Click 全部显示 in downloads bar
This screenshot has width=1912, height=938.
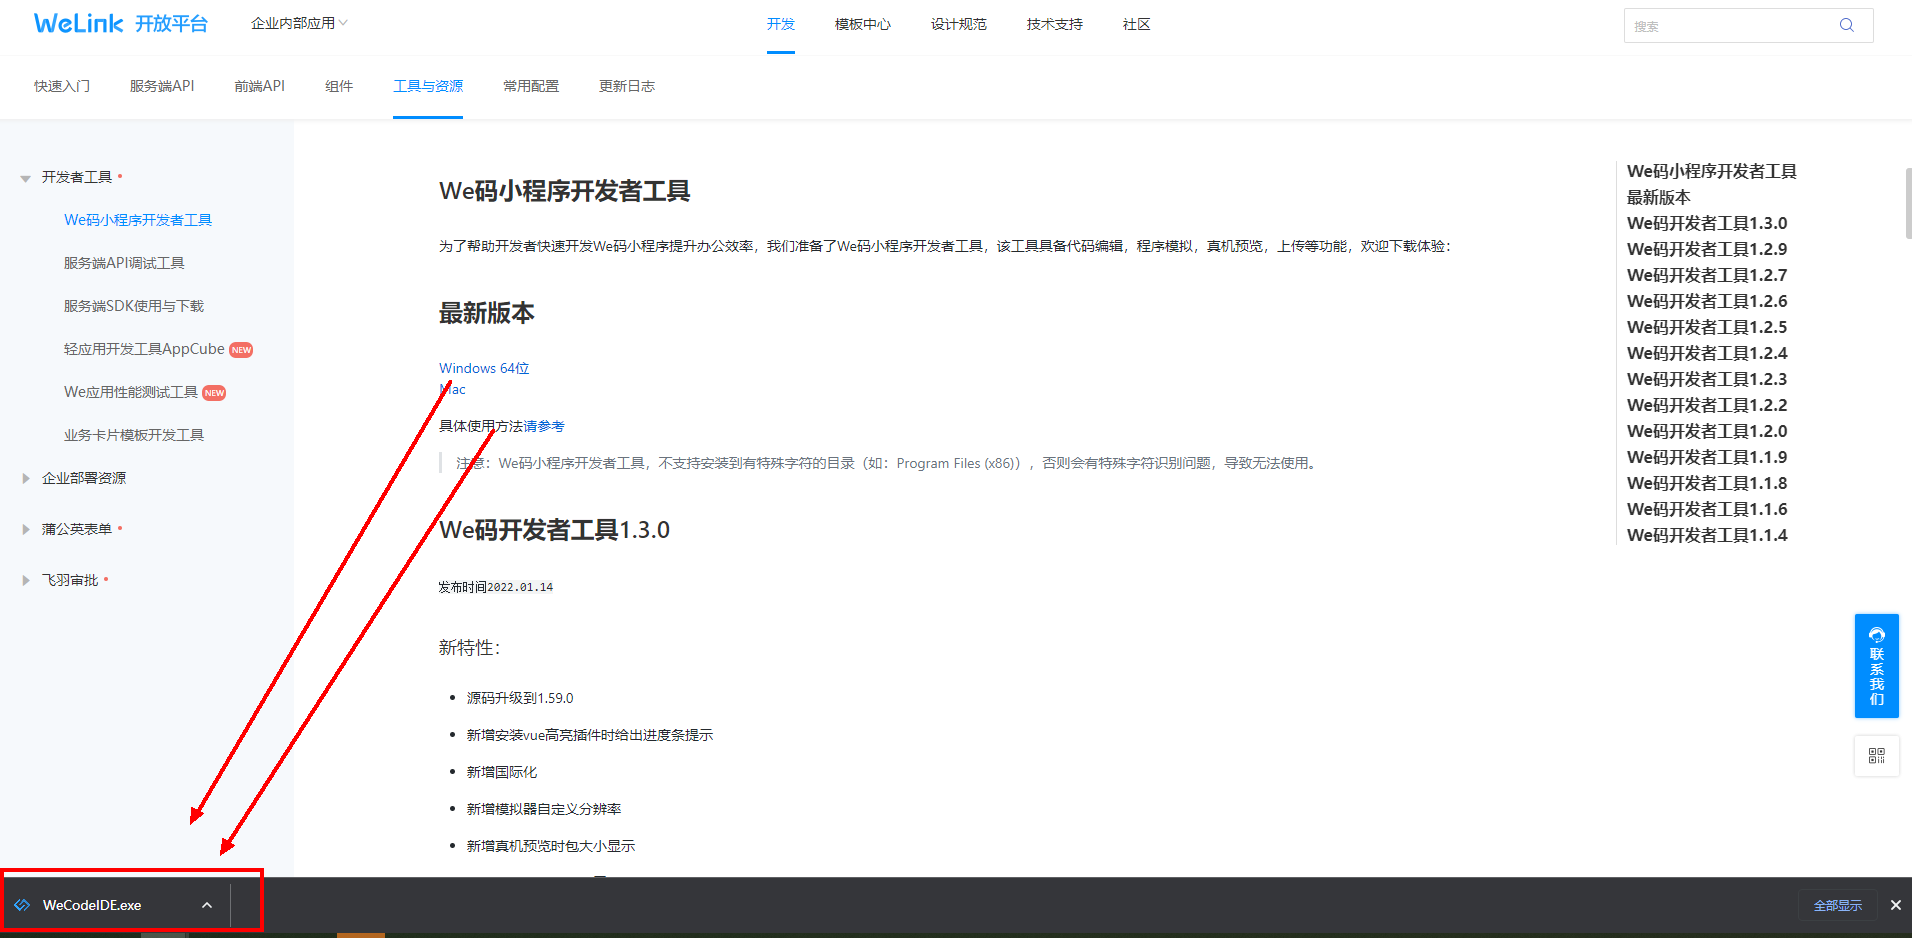[x=1838, y=905]
